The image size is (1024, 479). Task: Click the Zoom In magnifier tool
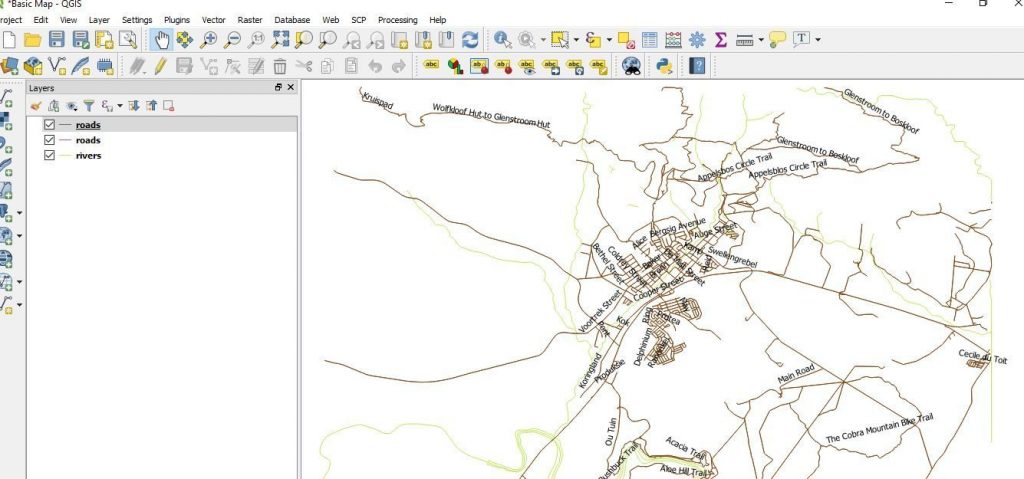(x=208, y=40)
